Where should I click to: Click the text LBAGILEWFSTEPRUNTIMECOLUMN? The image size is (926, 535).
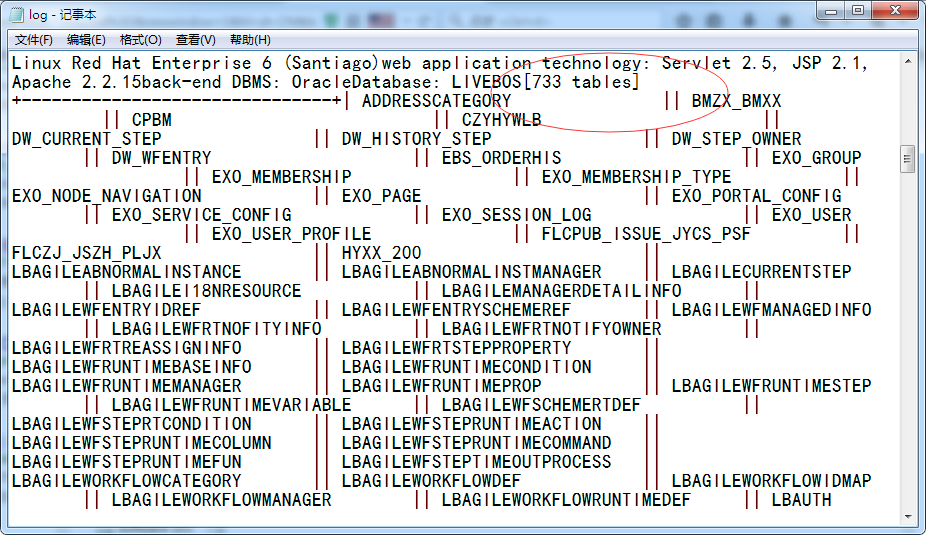[142, 442]
